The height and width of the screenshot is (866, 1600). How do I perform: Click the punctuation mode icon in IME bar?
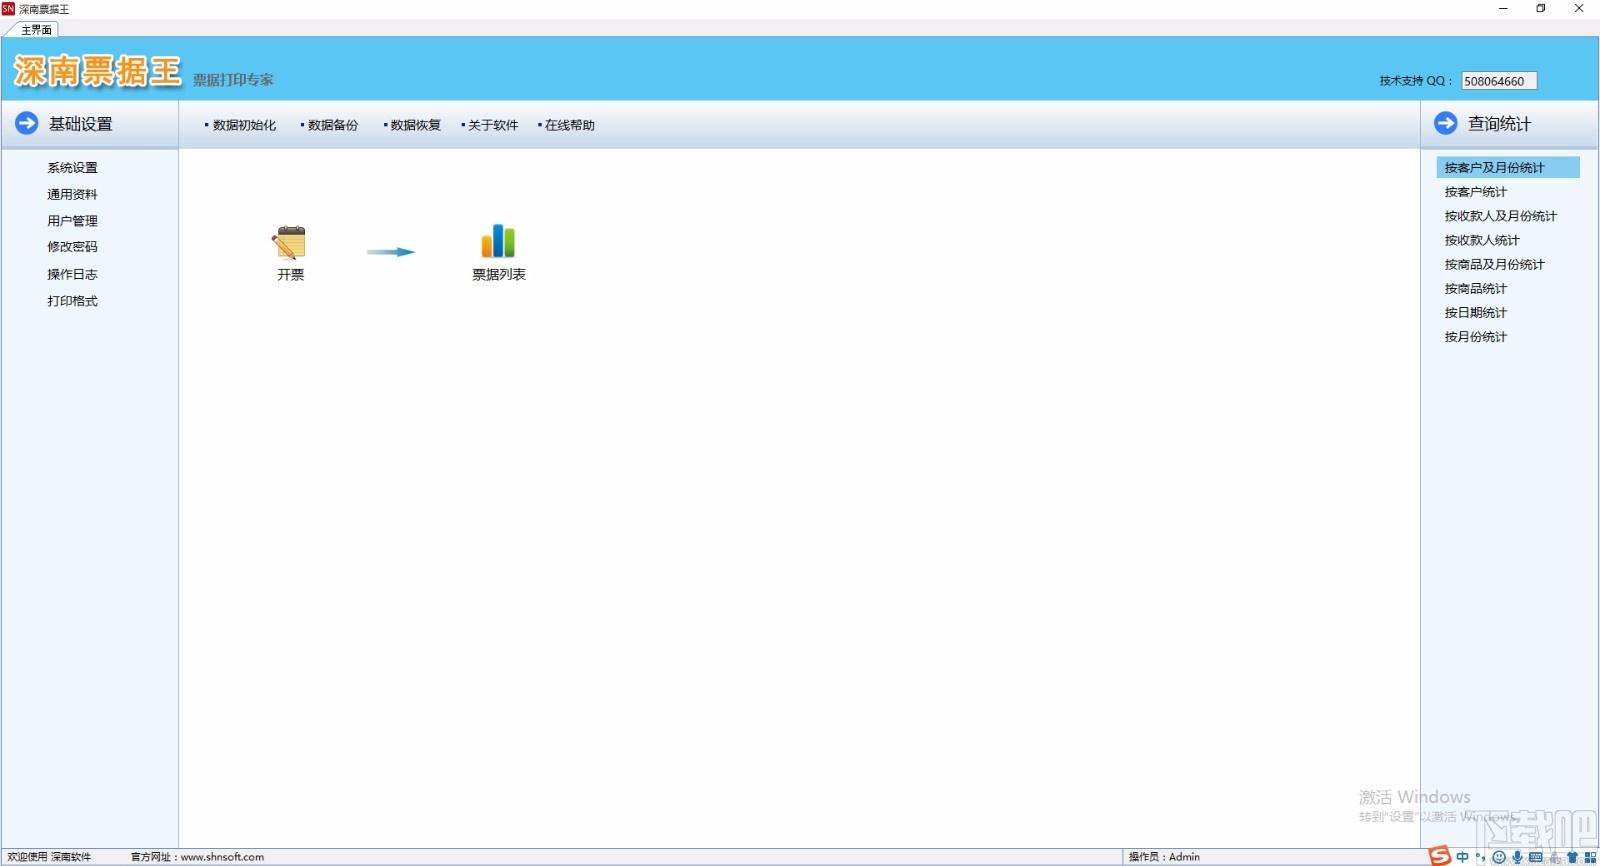(1481, 857)
